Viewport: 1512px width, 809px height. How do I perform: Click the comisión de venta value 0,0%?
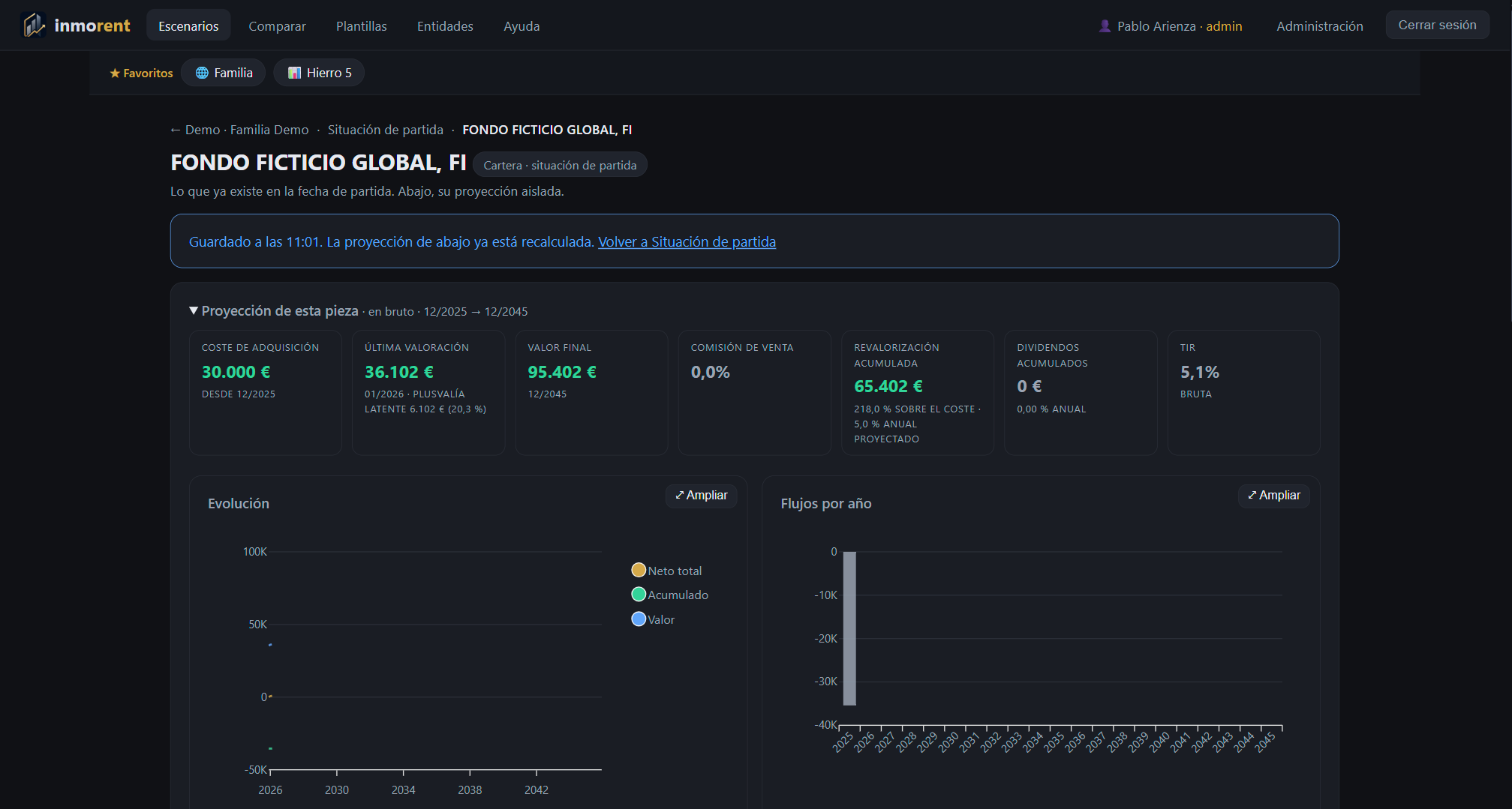click(x=711, y=372)
